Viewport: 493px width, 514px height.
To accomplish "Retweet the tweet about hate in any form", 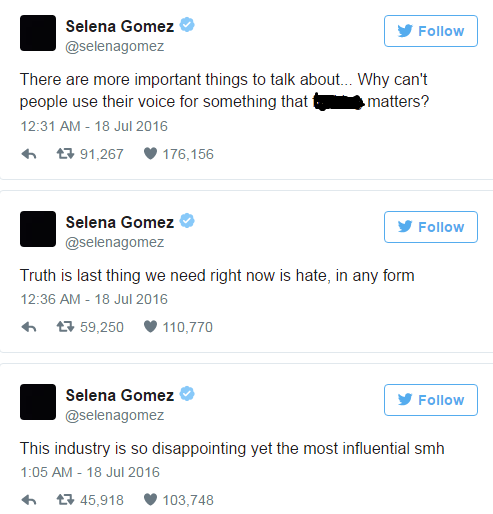I will point(65,327).
